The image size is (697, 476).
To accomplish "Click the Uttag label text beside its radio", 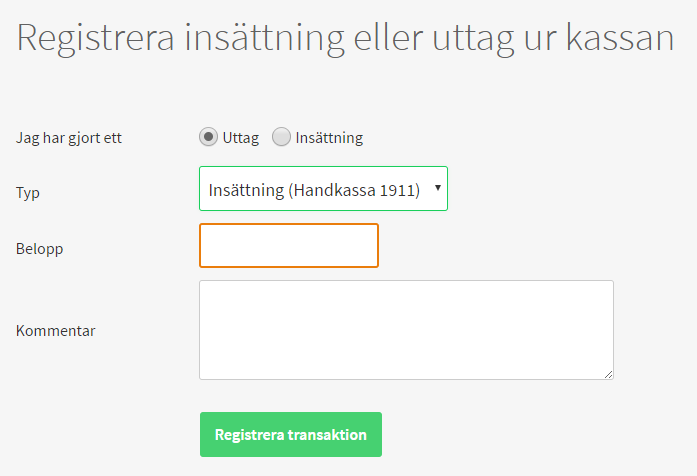I will (x=240, y=138).
